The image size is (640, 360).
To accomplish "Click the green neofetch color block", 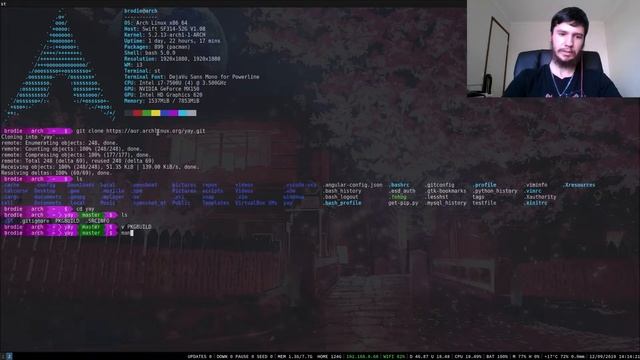I will point(147,113).
